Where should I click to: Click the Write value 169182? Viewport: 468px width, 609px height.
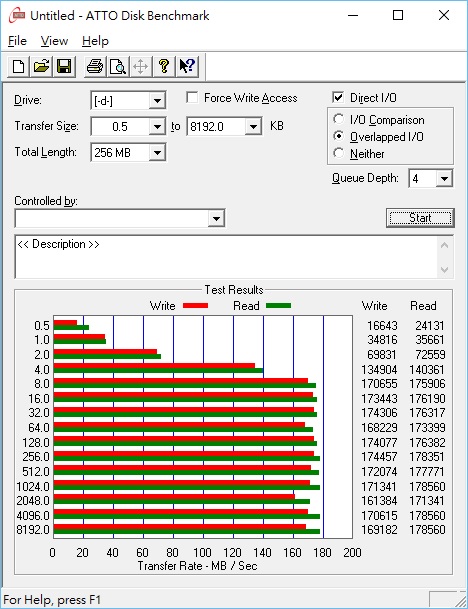coord(379,530)
